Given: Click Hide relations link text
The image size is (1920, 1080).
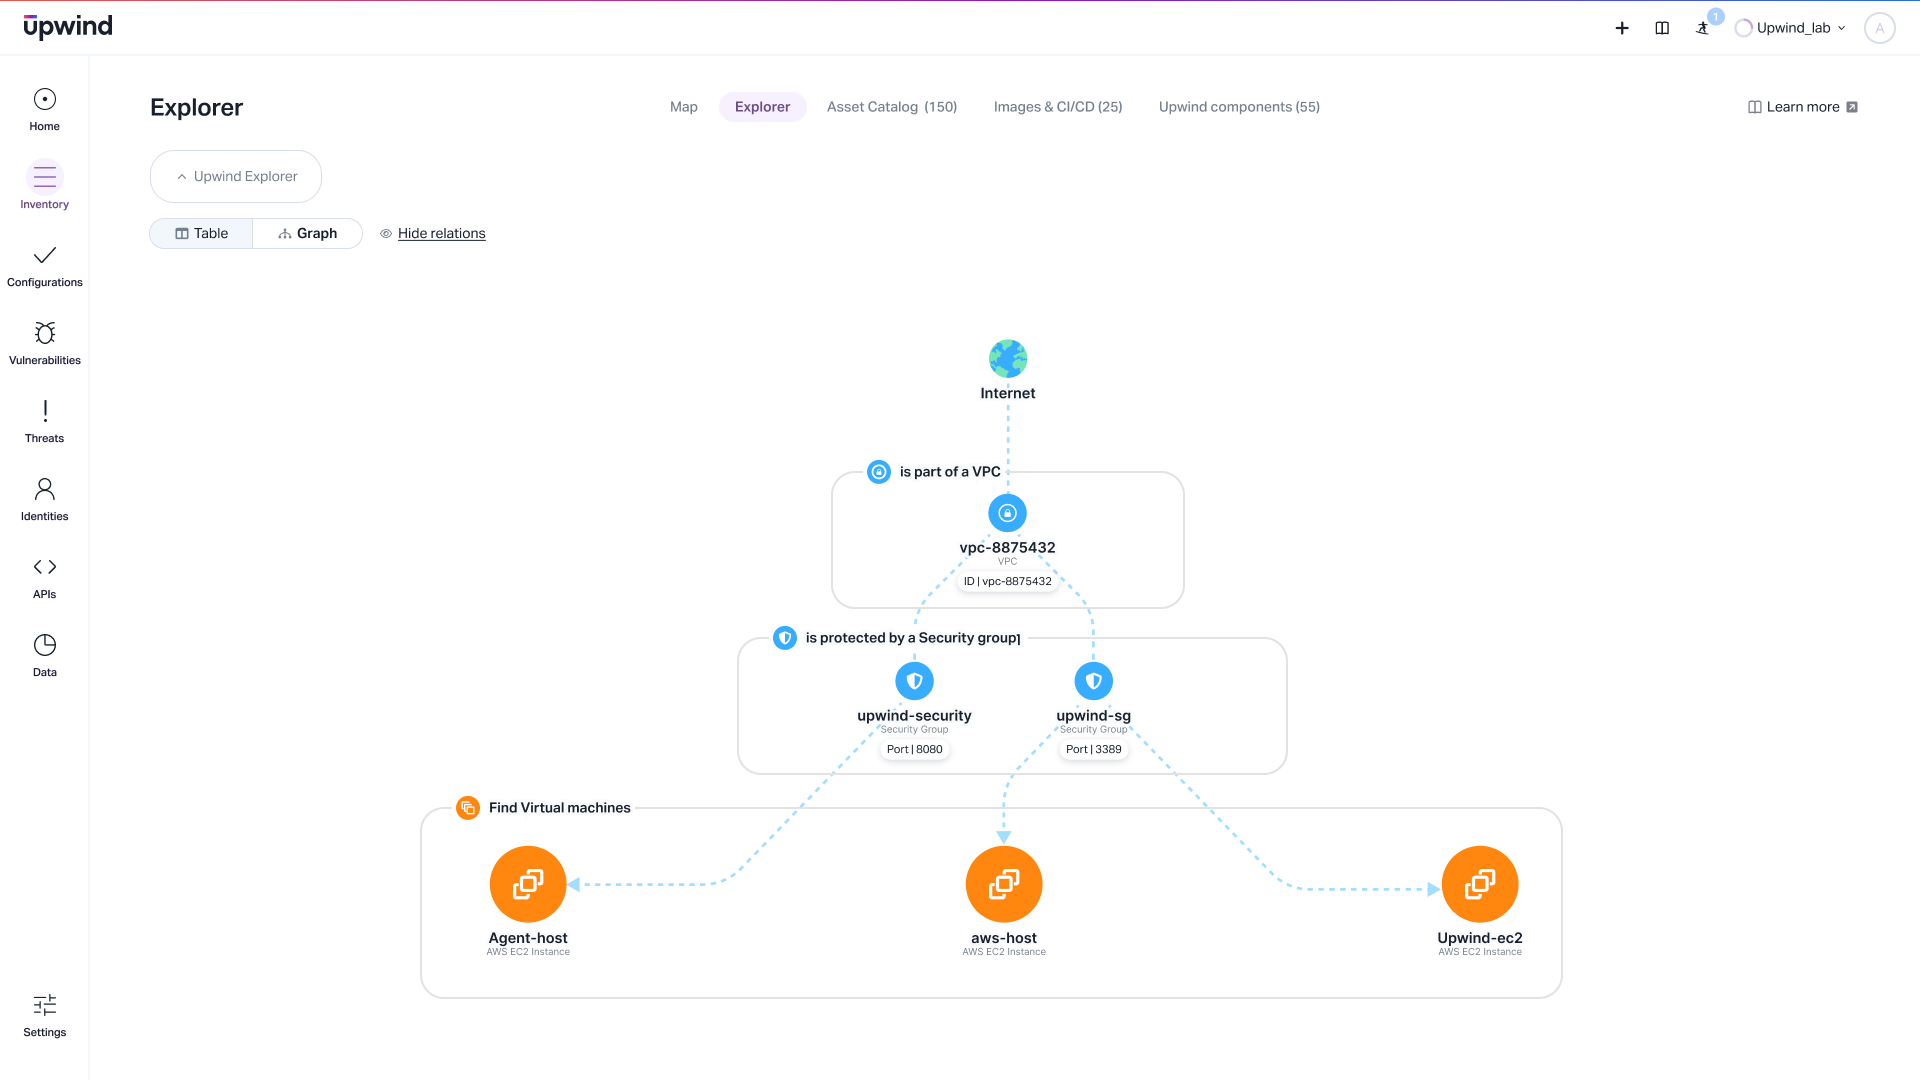Looking at the screenshot, I should pyautogui.click(x=442, y=234).
